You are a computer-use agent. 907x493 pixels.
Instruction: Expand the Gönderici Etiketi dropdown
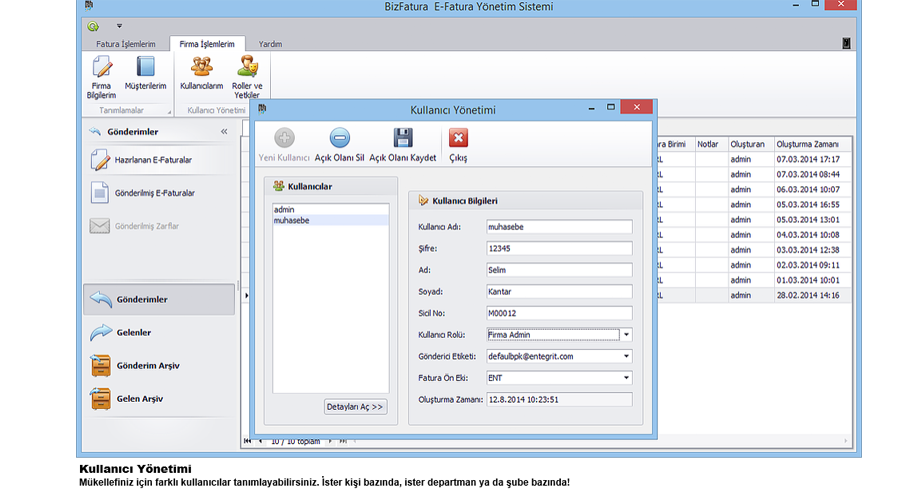625,356
